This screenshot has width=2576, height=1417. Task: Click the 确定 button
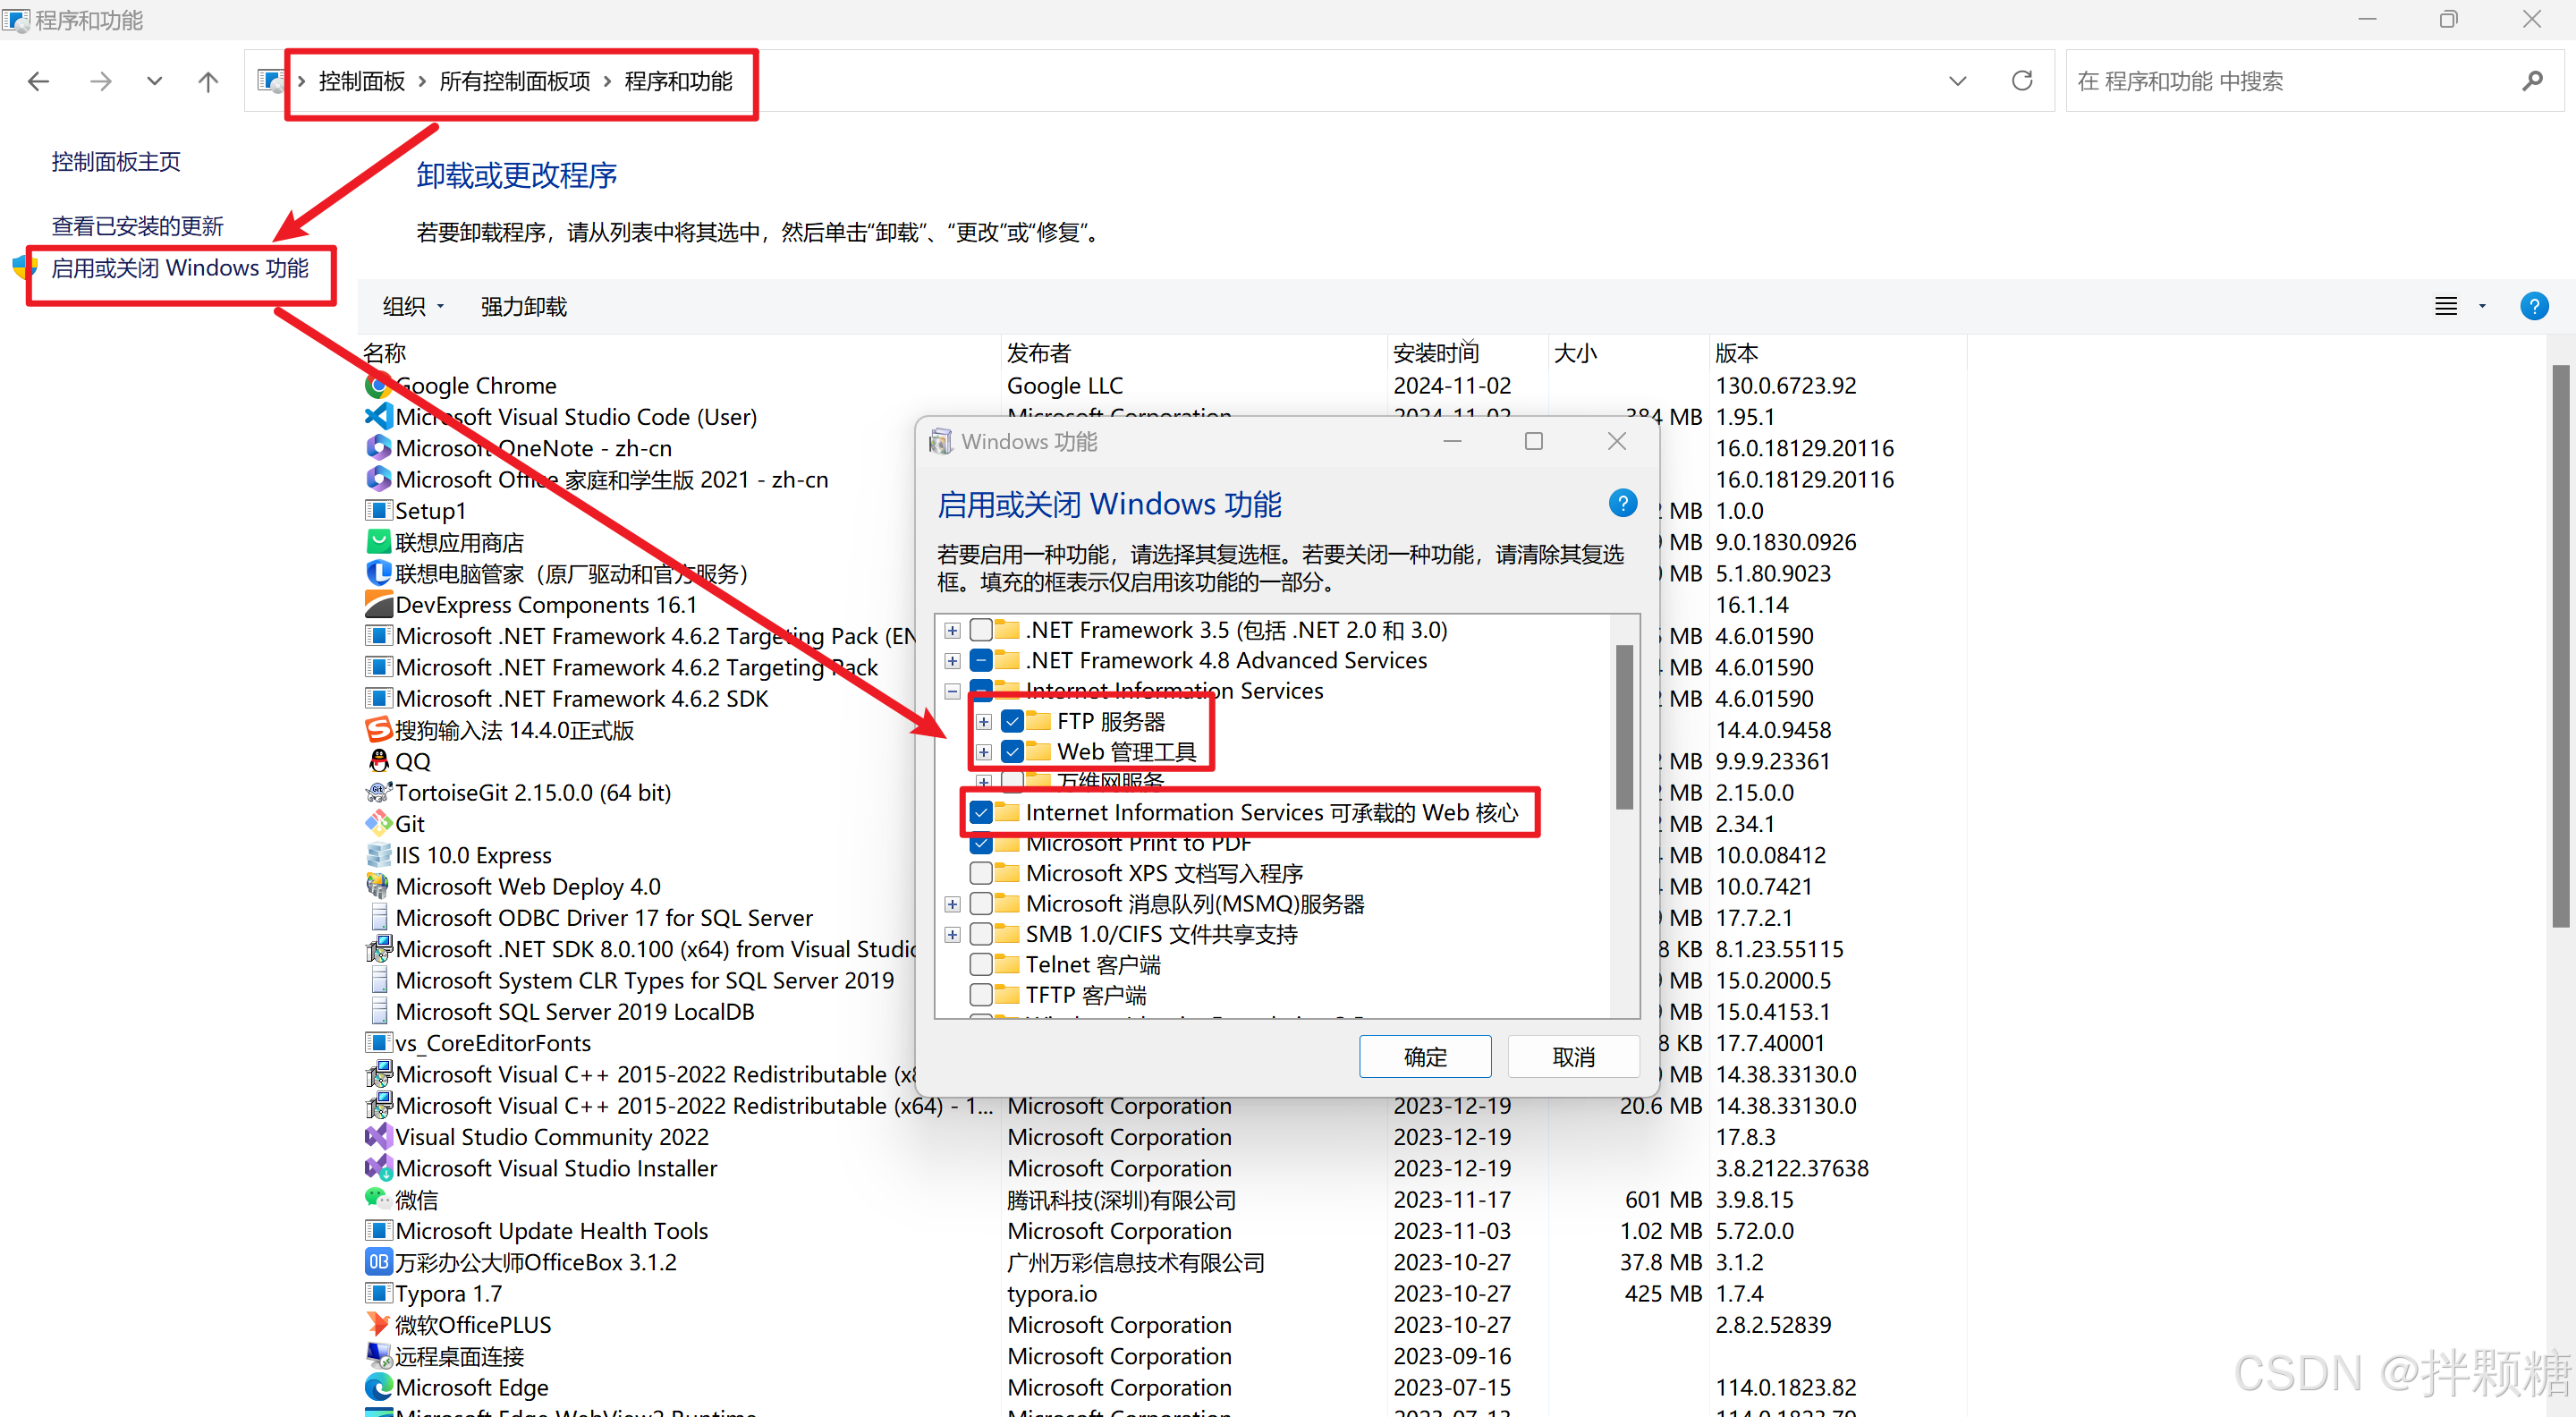point(1424,1056)
